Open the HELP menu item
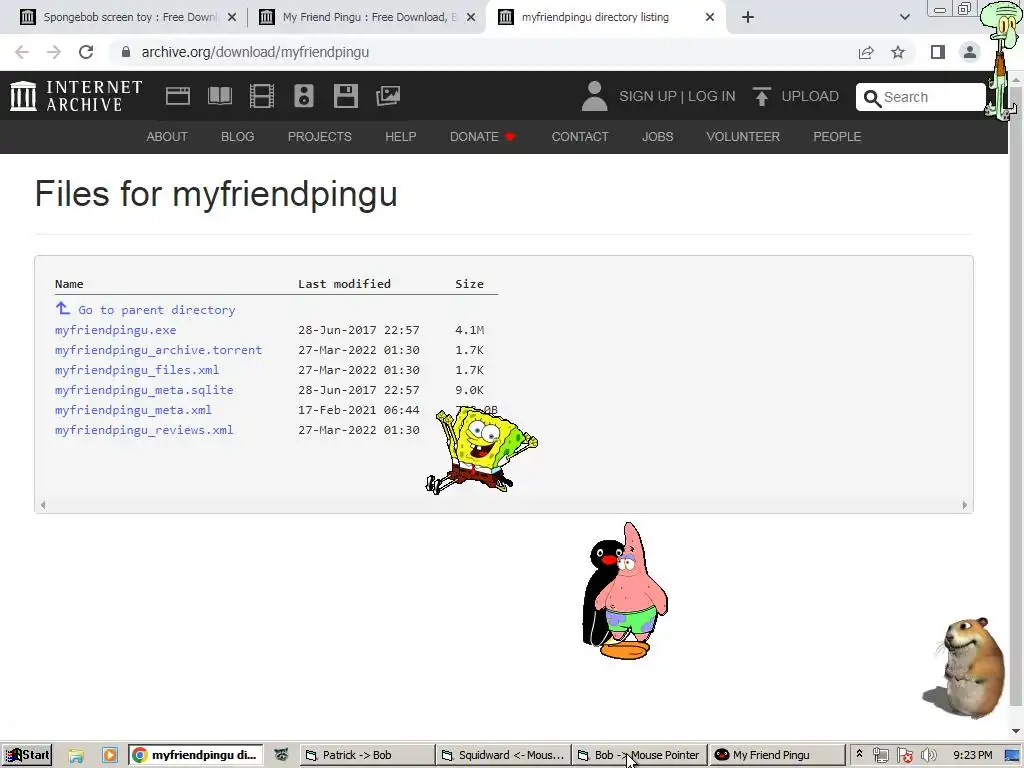The height and width of the screenshot is (768, 1024). pos(400,136)
